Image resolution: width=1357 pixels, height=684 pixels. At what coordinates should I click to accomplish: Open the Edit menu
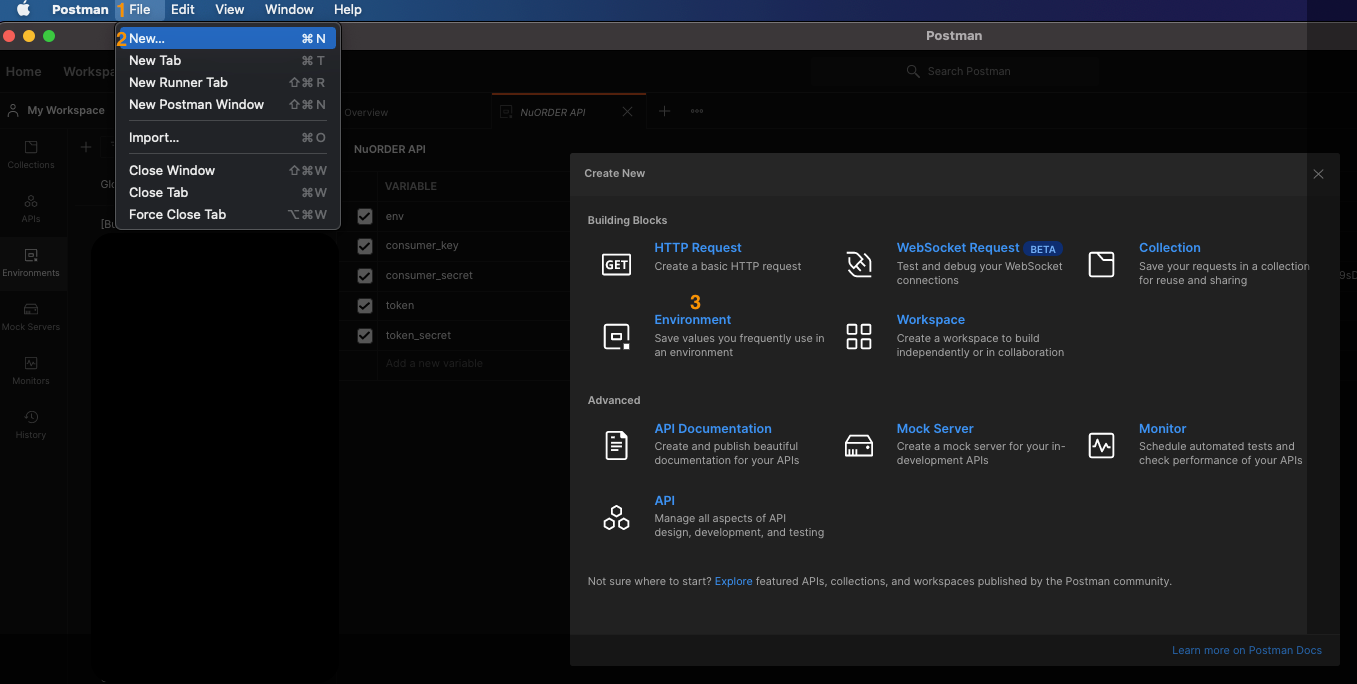[x=183, y=9]
